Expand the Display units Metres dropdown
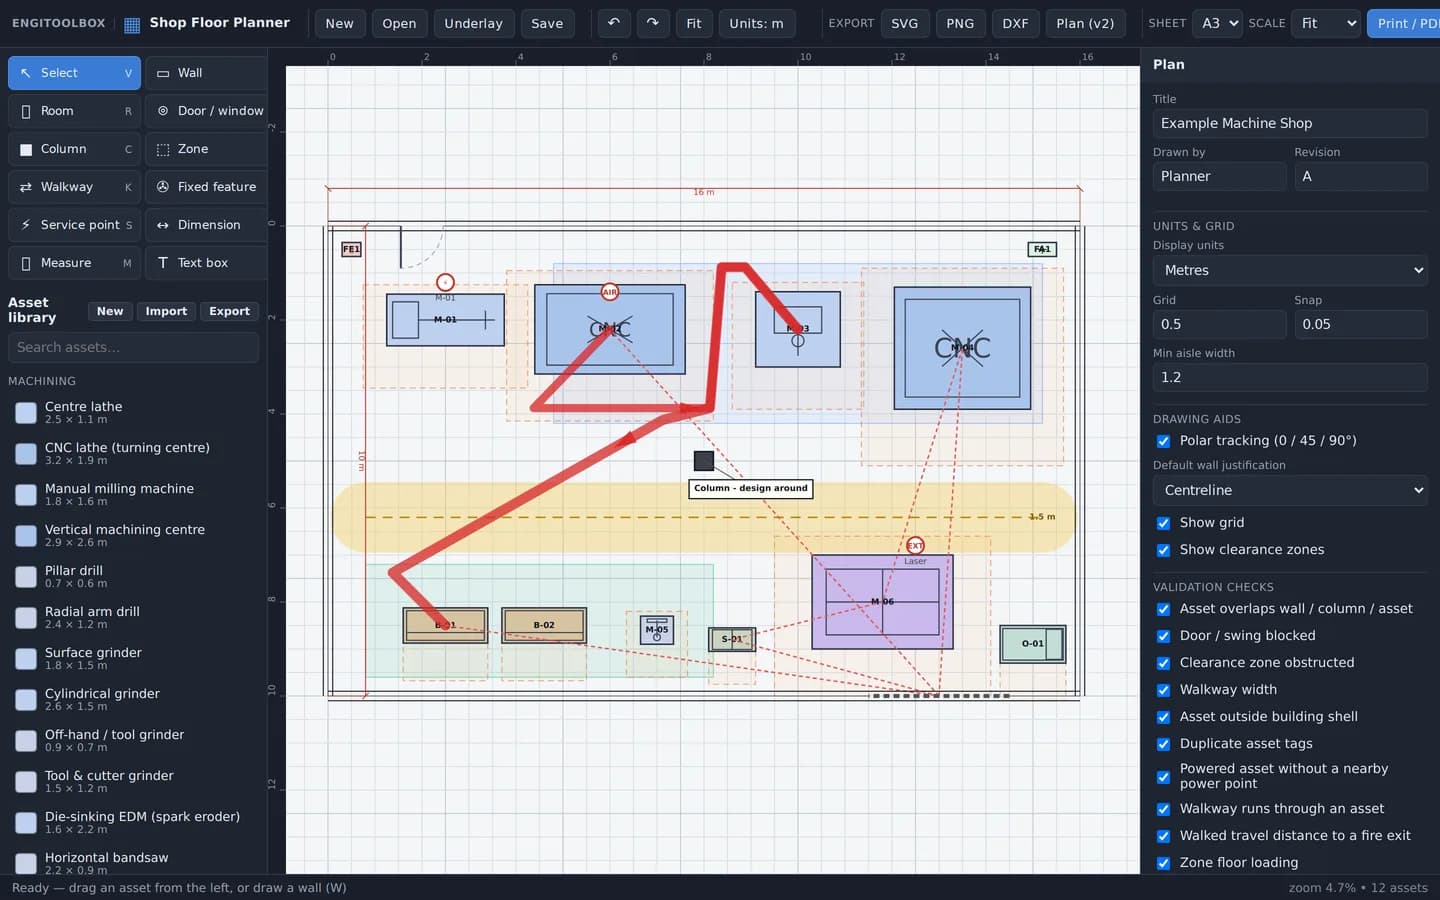This screenshot has height=900, width=1440. click(x=1290, y=270)
